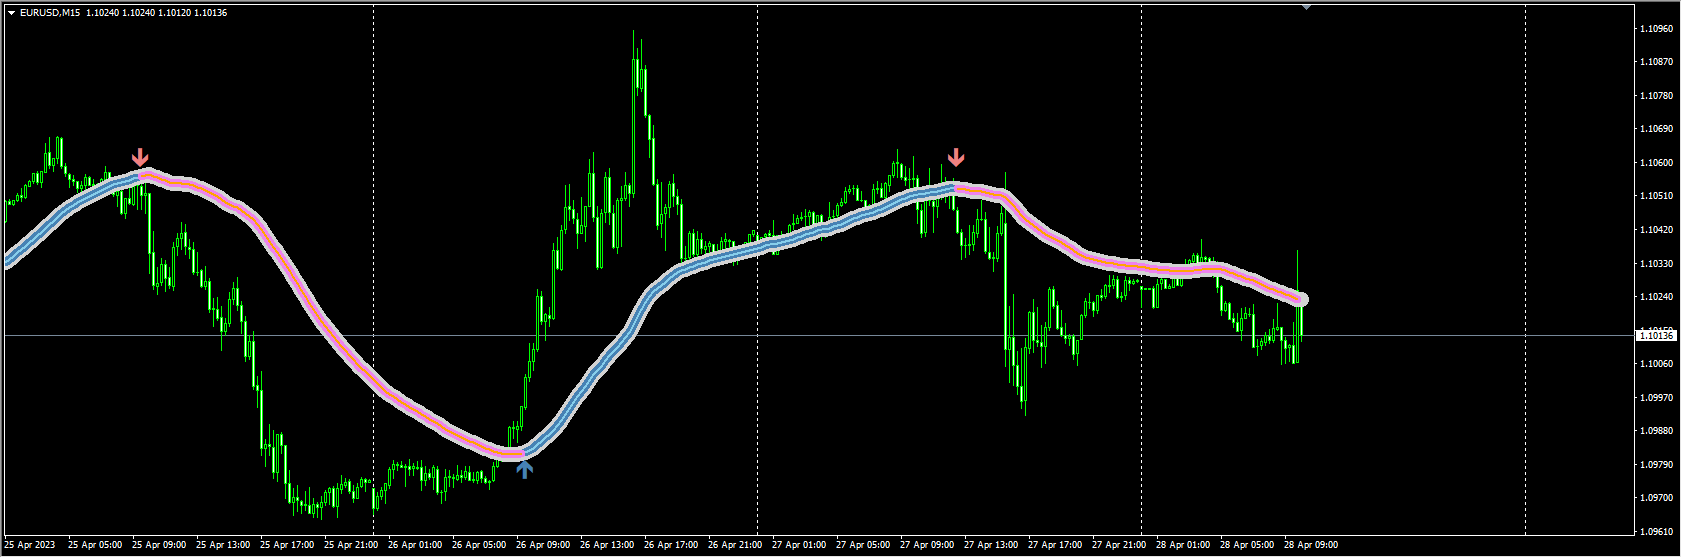Click time scale label 26 Apr 17:00
The height and width of the screenshot is (558, 1682).
671,545
